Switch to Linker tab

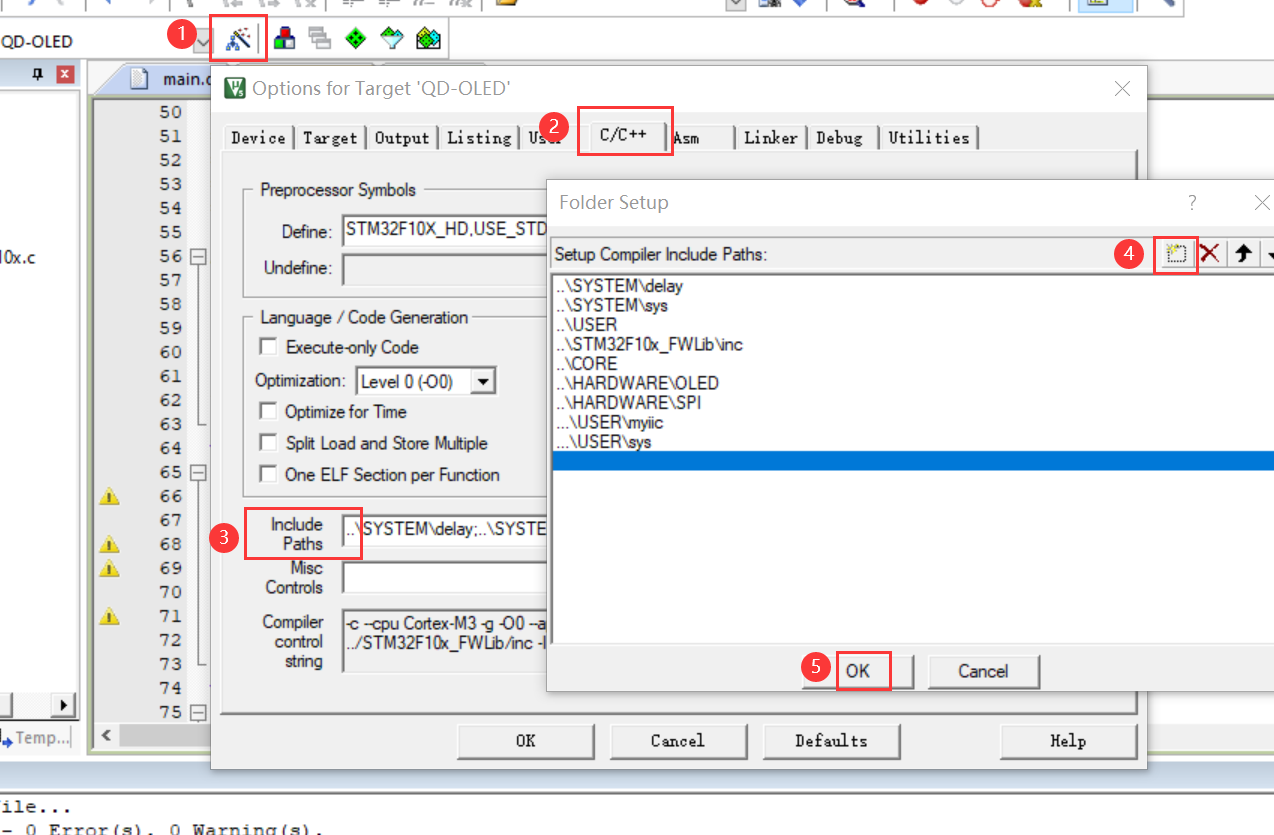coord(770,138)
